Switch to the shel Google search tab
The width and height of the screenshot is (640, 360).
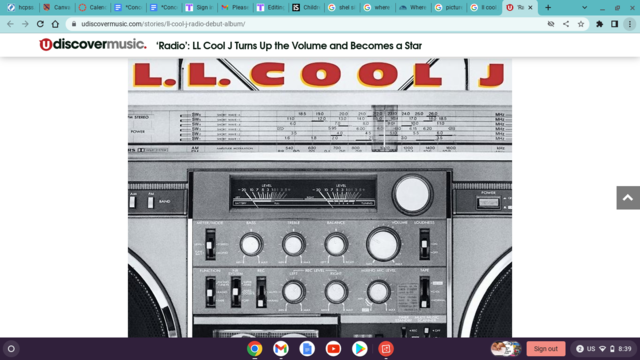[x=342, y=7]
